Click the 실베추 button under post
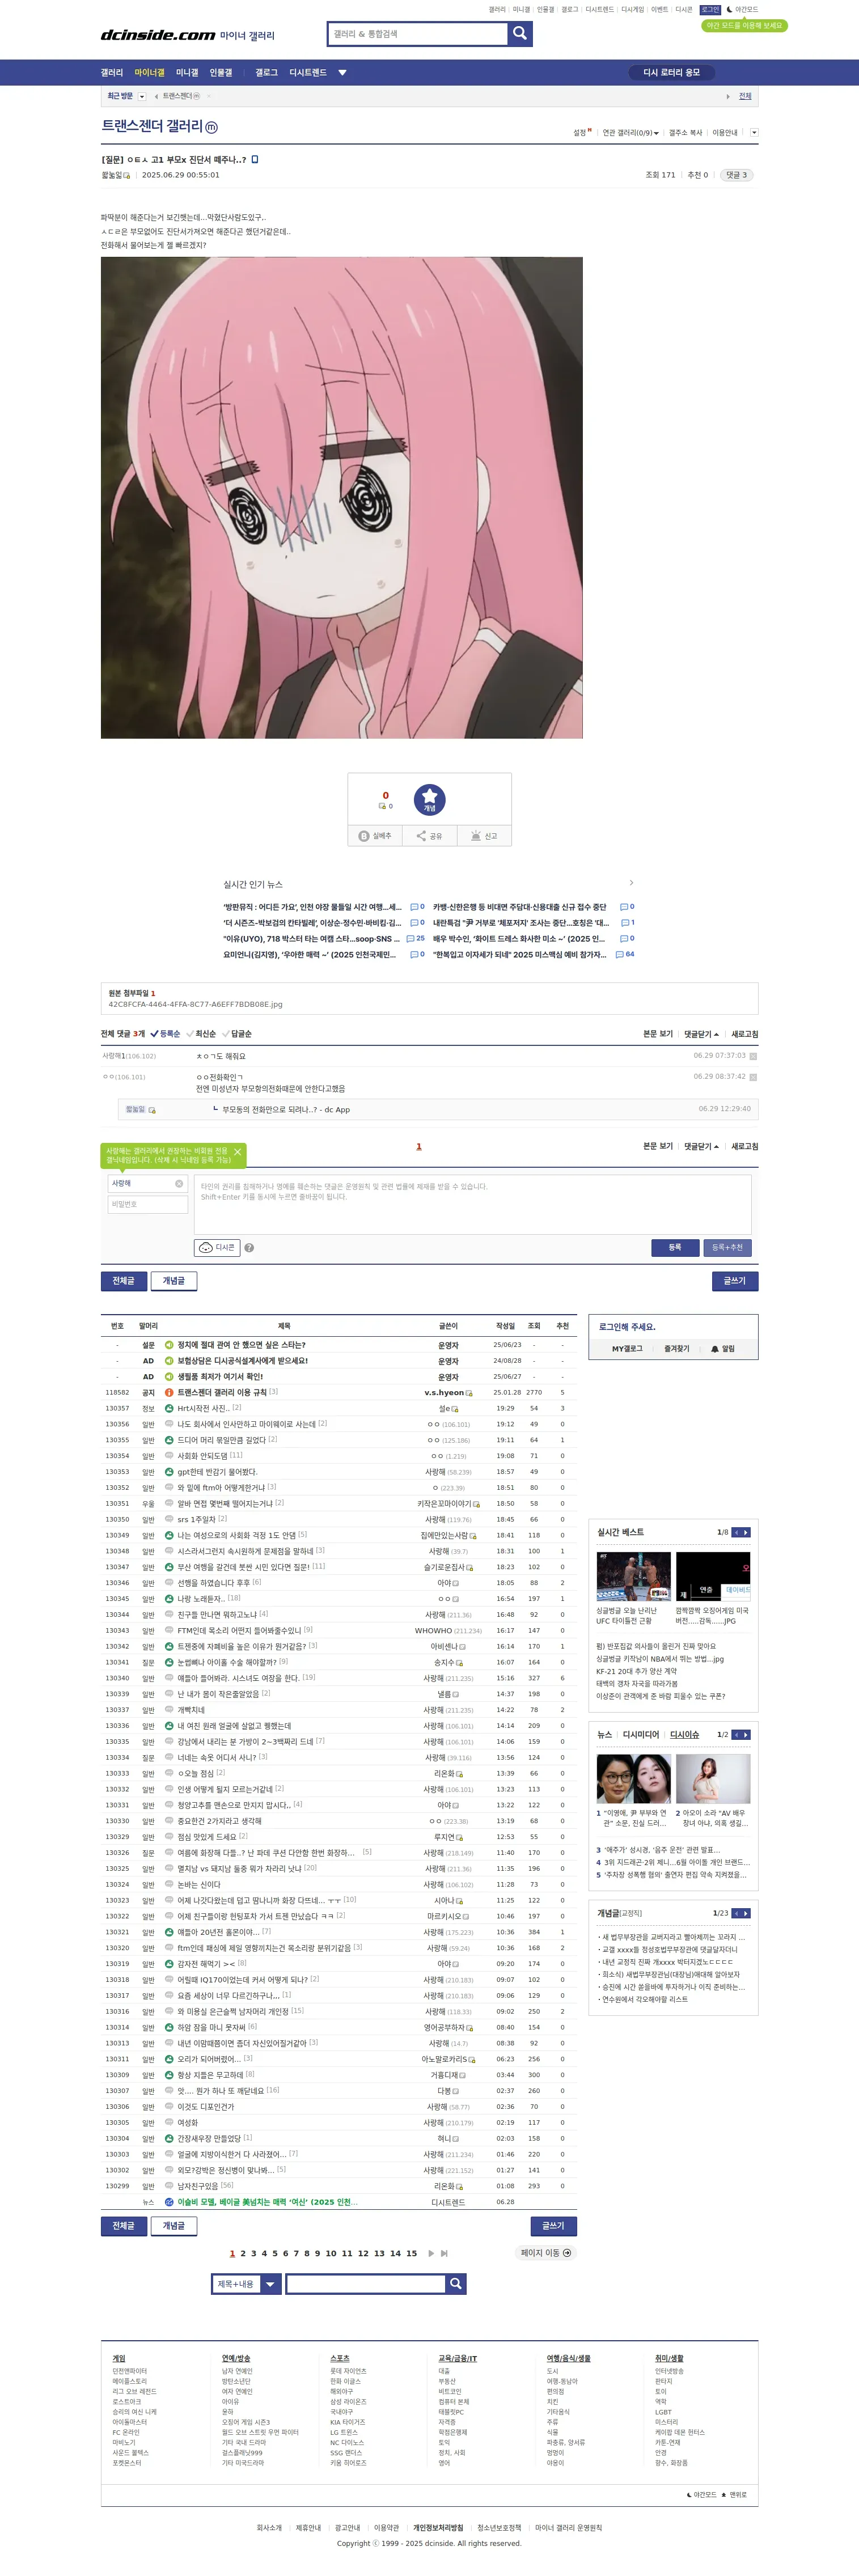 tap(375, 836)
